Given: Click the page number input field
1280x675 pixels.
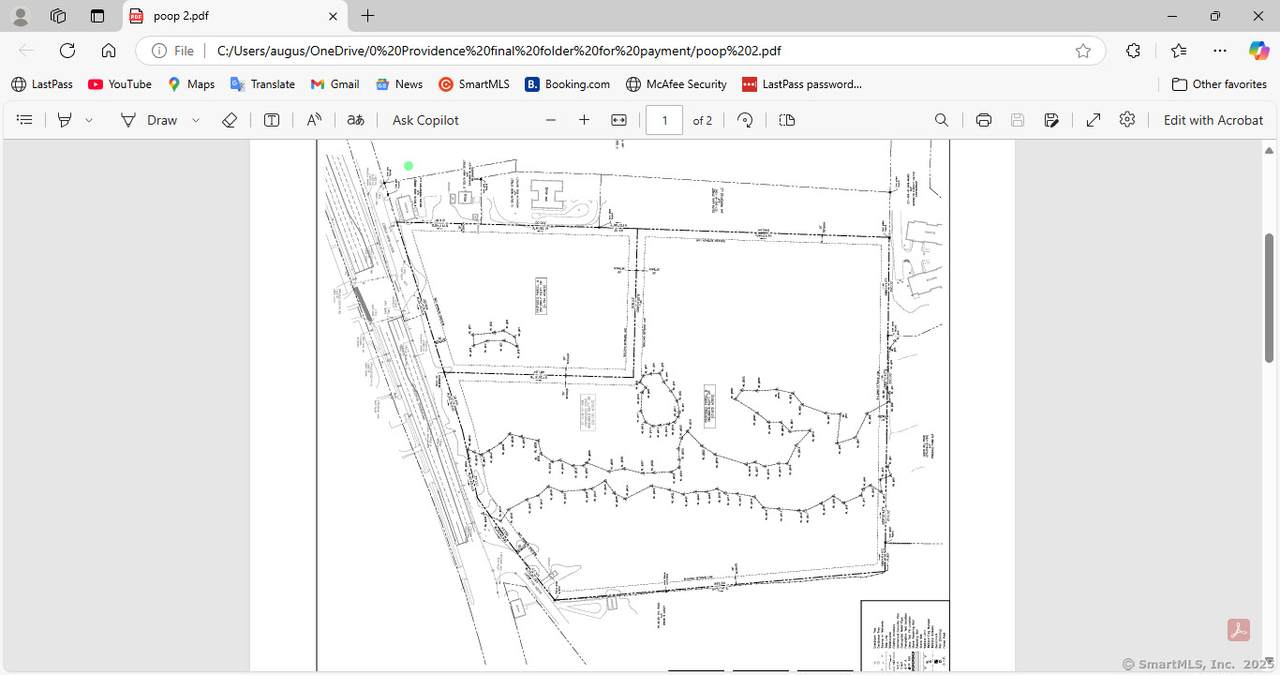Looking at the screenshot, I should (x=664, y=120).
